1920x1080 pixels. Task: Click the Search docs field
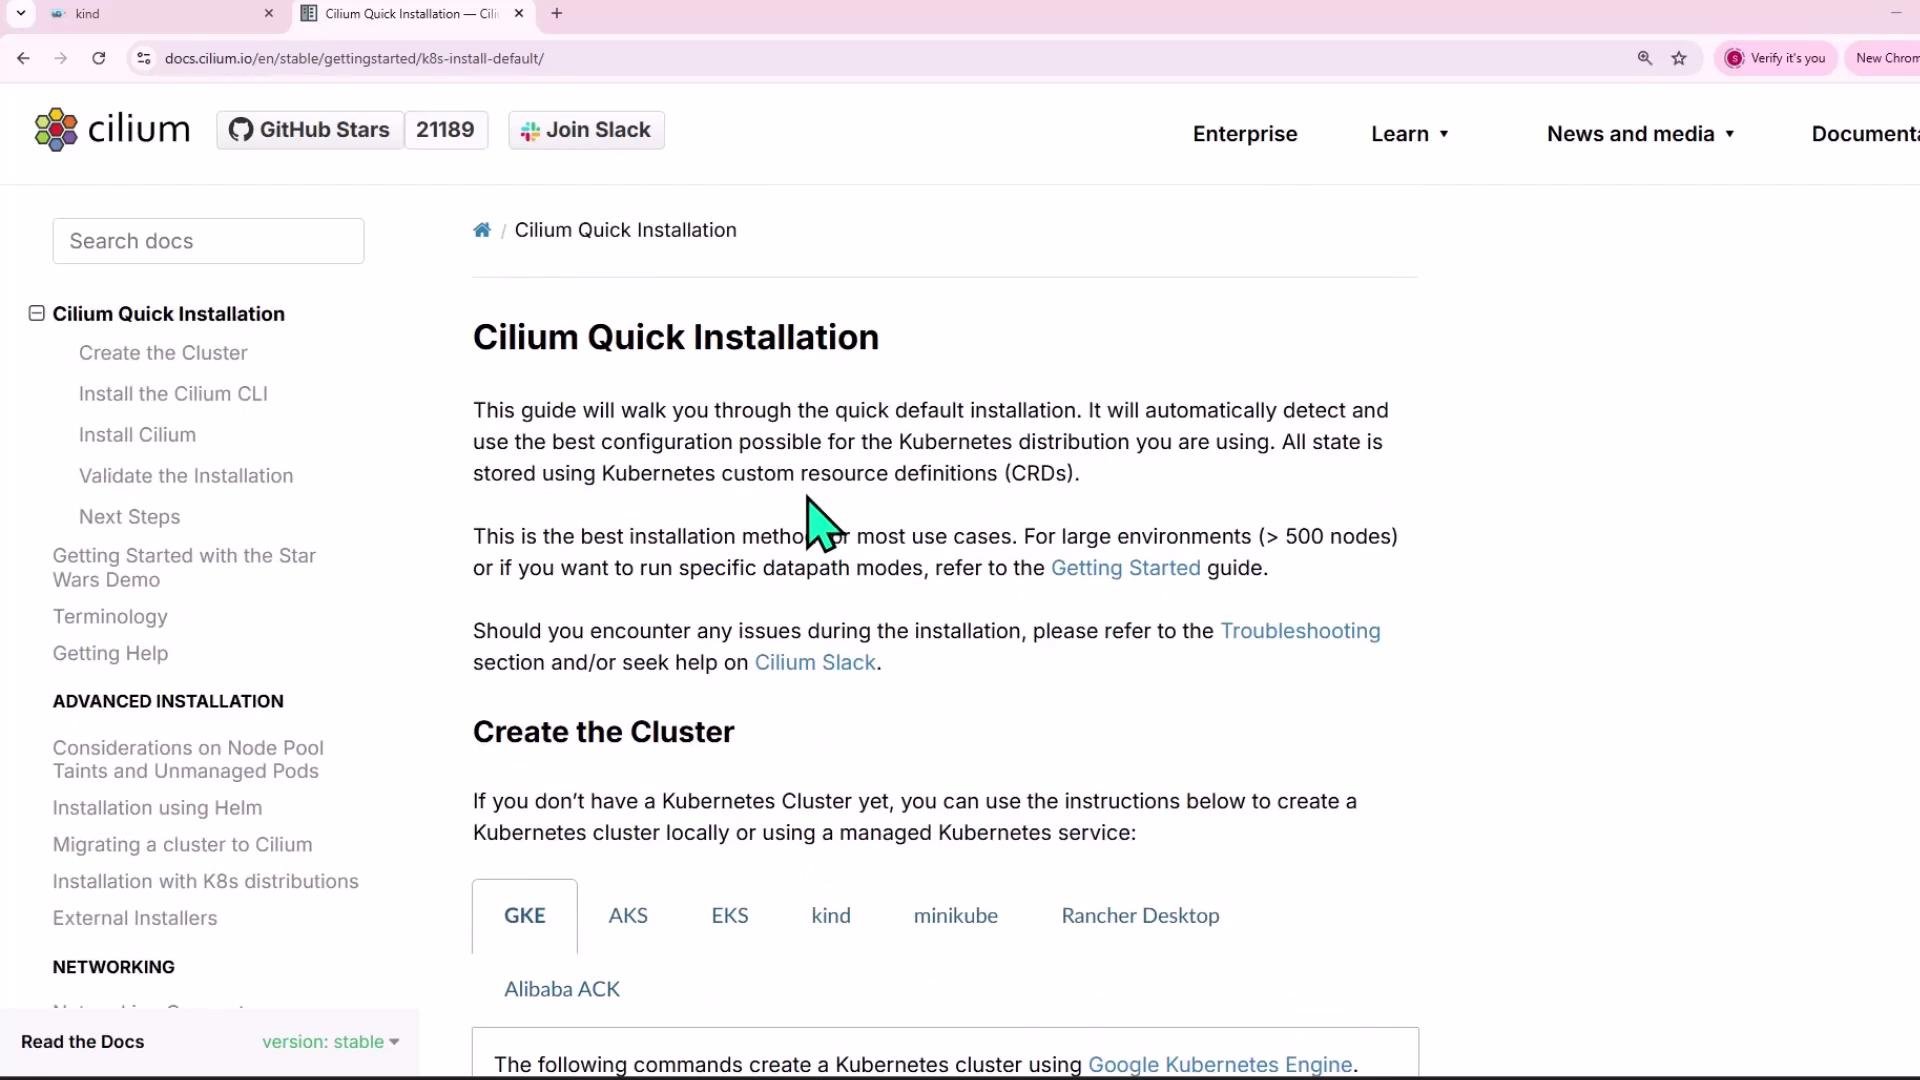click(x=208, y=241)
